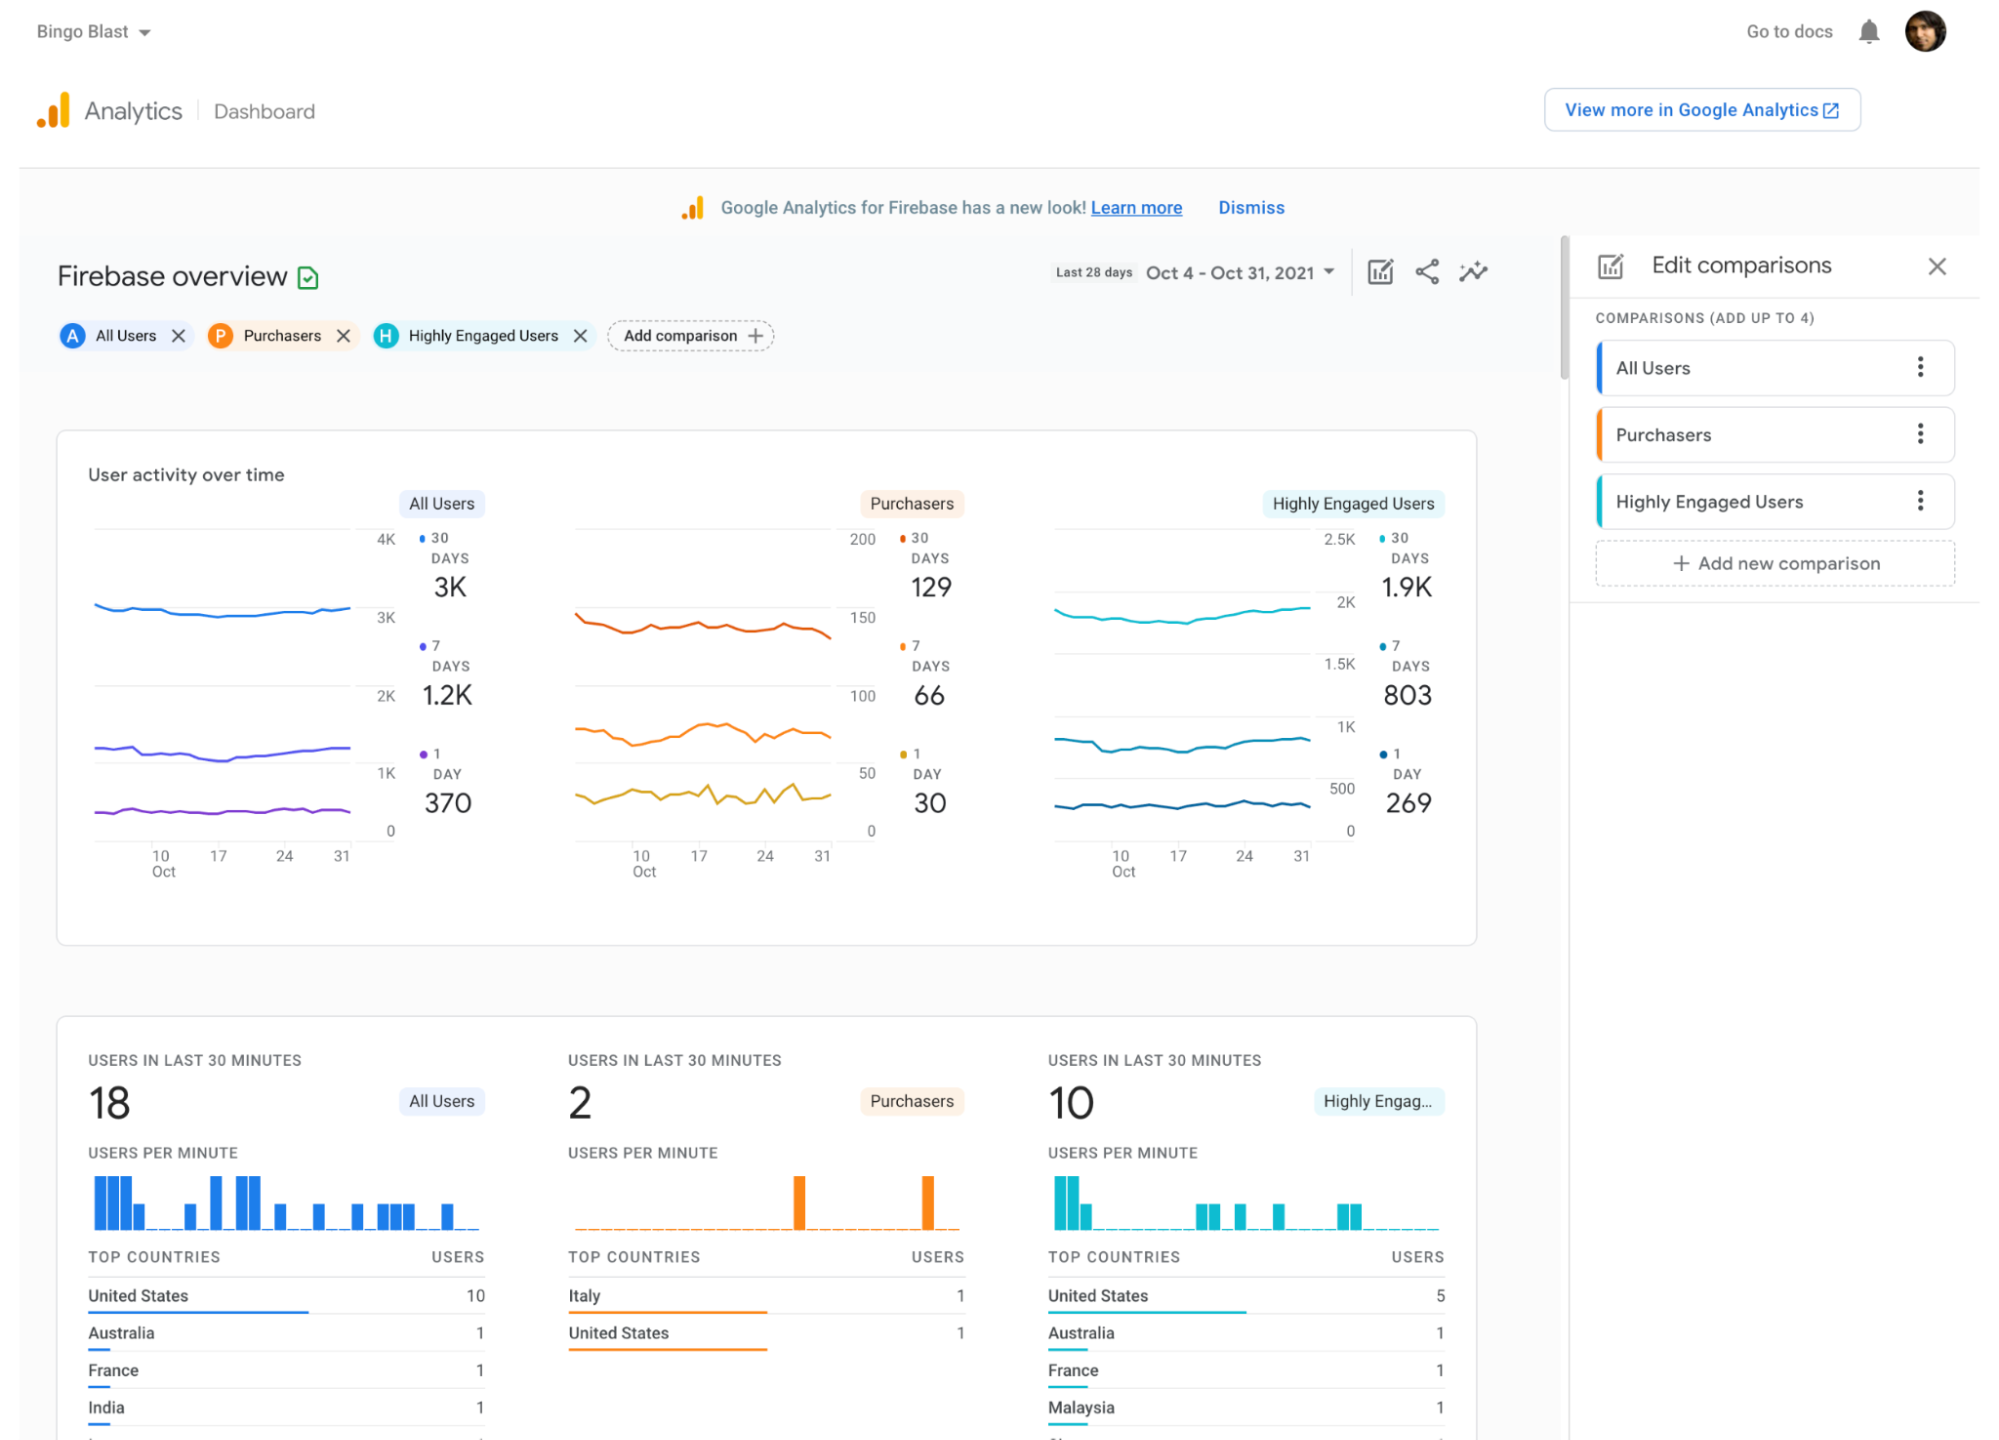Open the insights sparkline icon
Screen dimensions: 1999x1440
[1474, 271]
